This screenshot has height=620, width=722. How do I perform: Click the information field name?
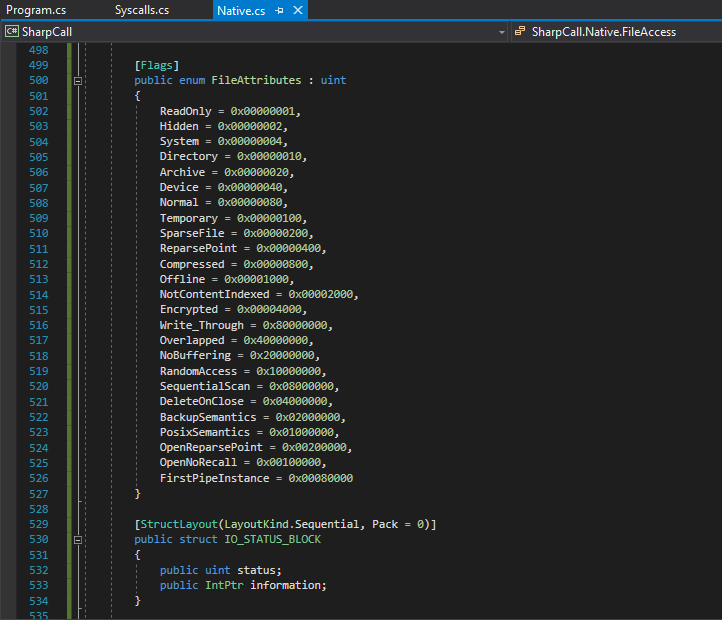pos(285,585)
